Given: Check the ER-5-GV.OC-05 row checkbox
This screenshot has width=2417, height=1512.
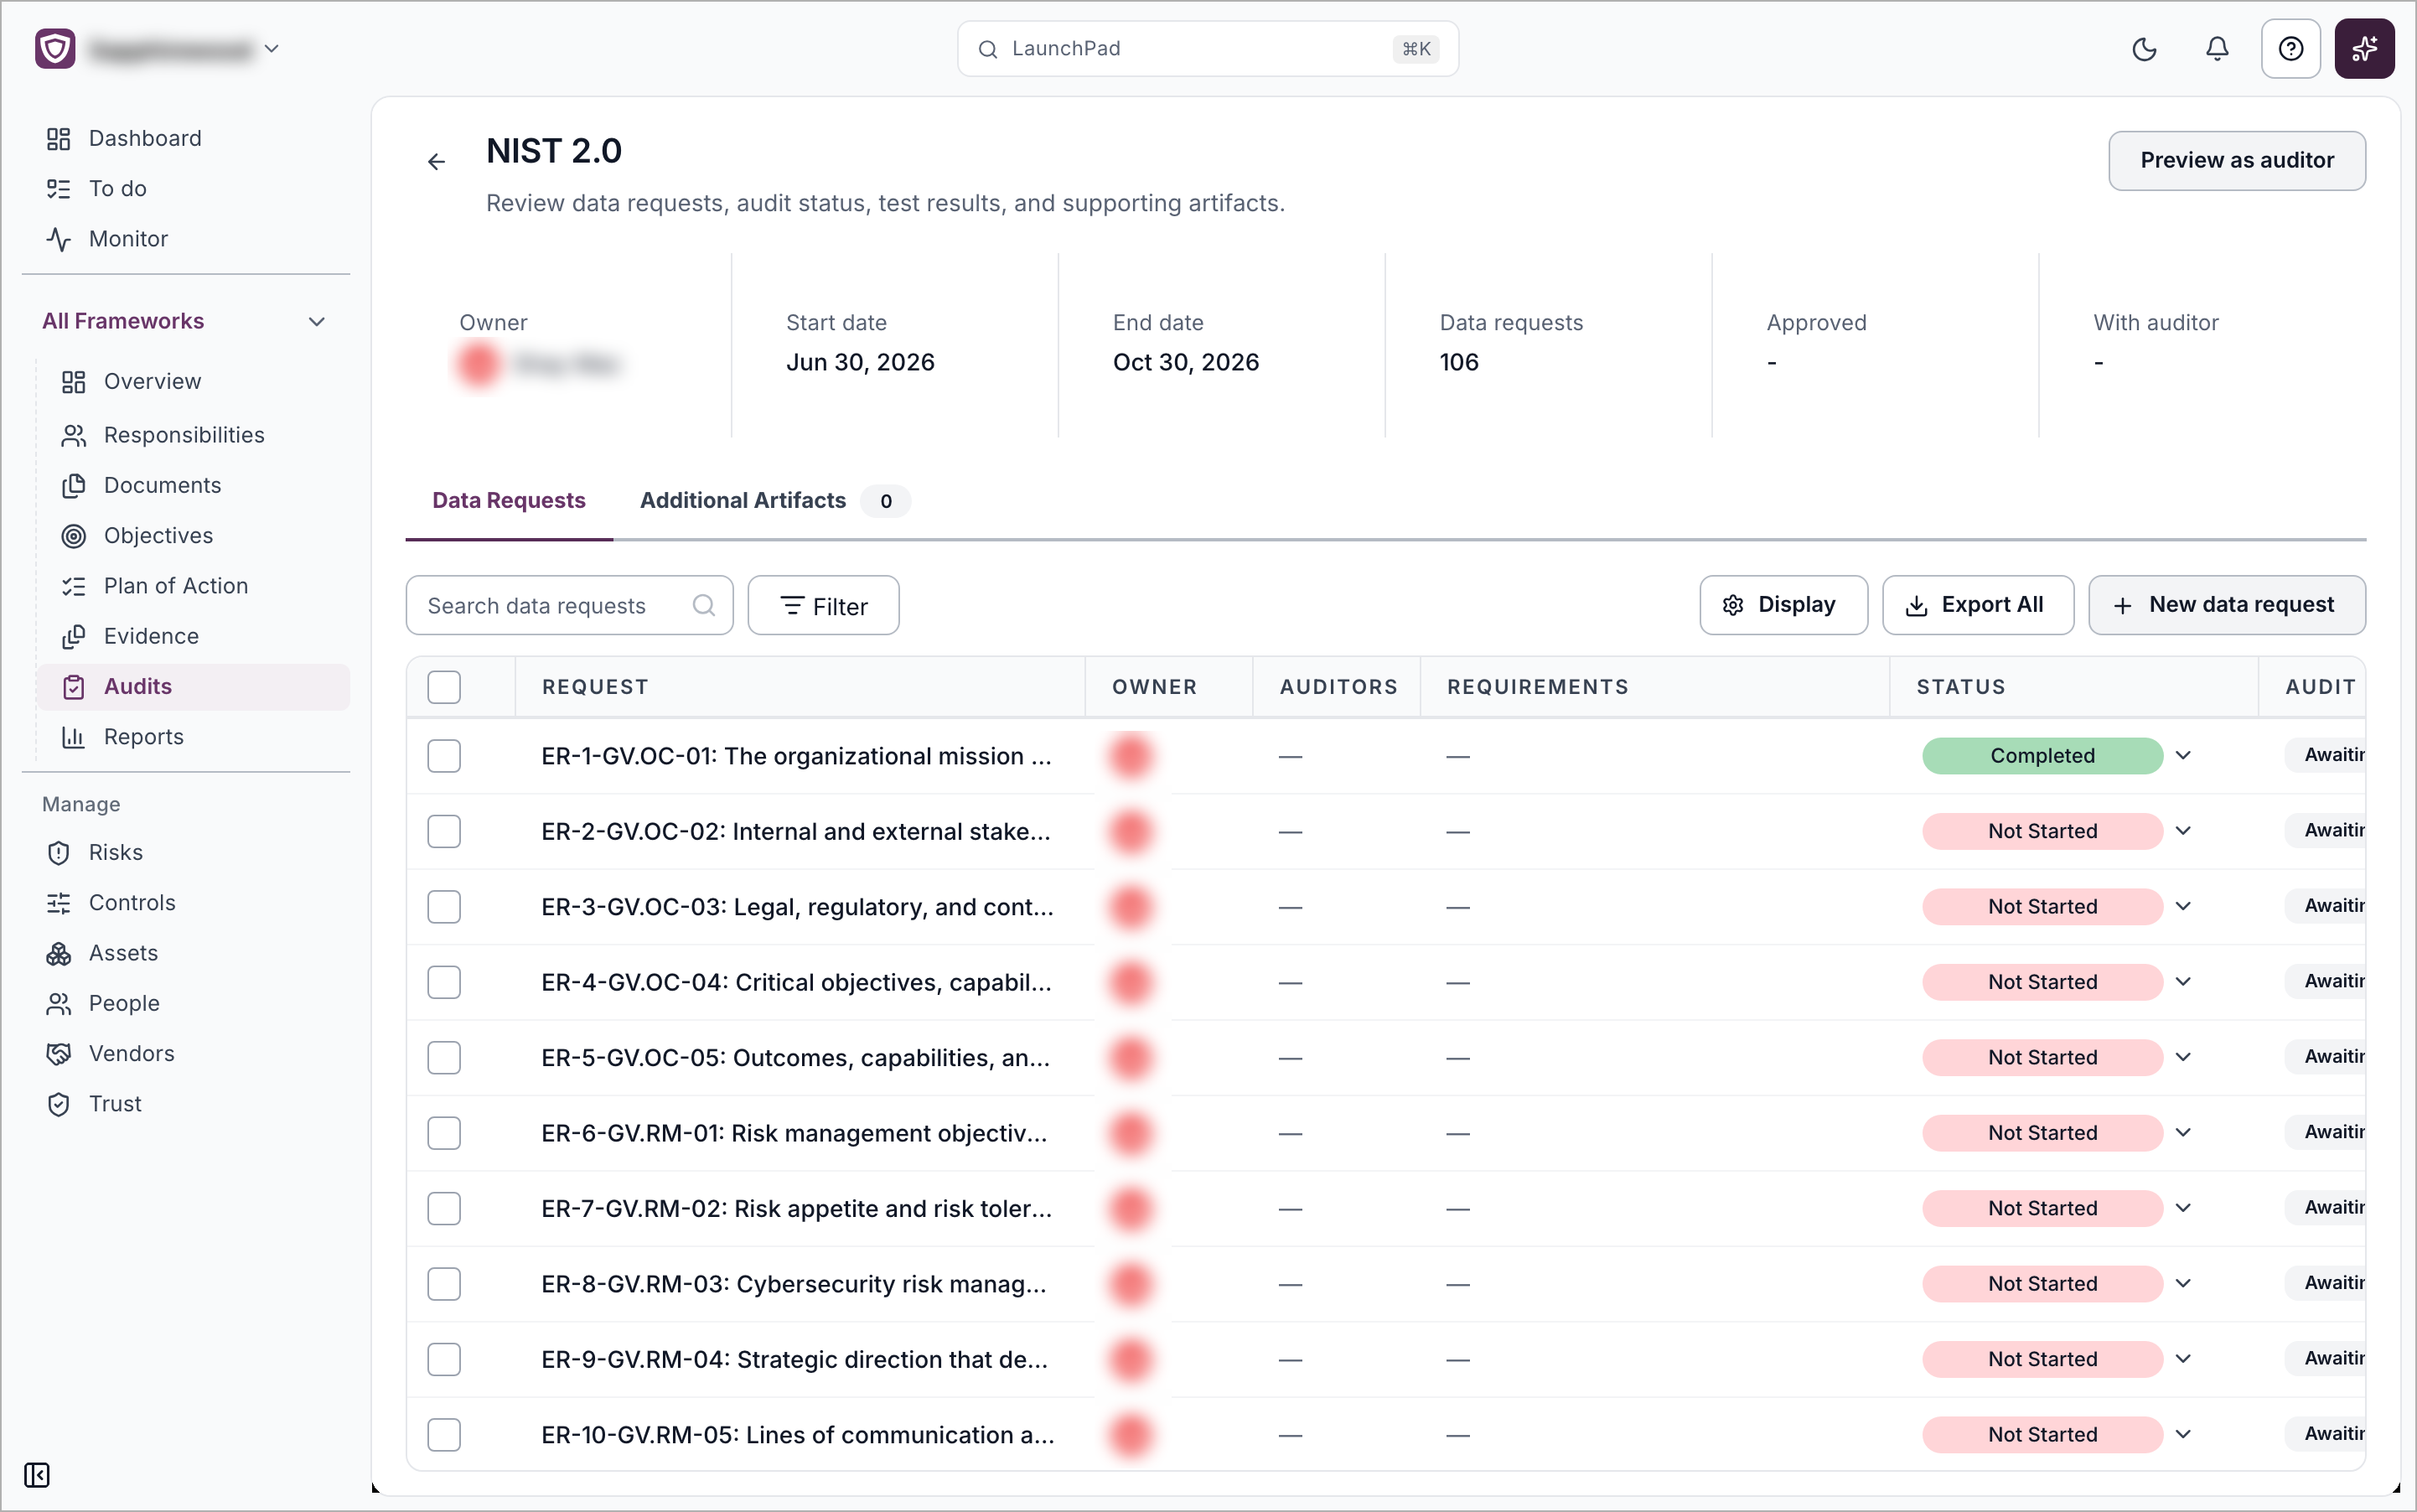Looking at the screenshot, I should (x=444, y=1058).
